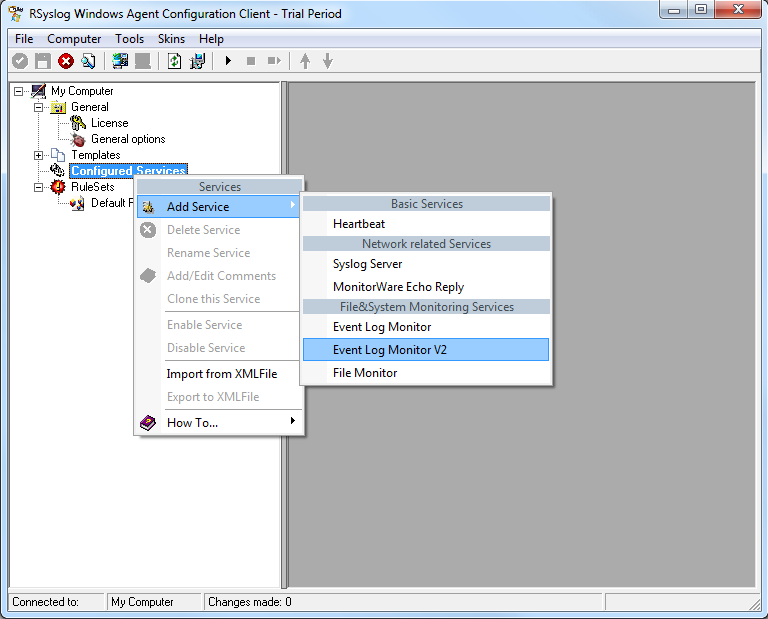
Task: Click the My Computer tree icon
Action: pos(39,91)
